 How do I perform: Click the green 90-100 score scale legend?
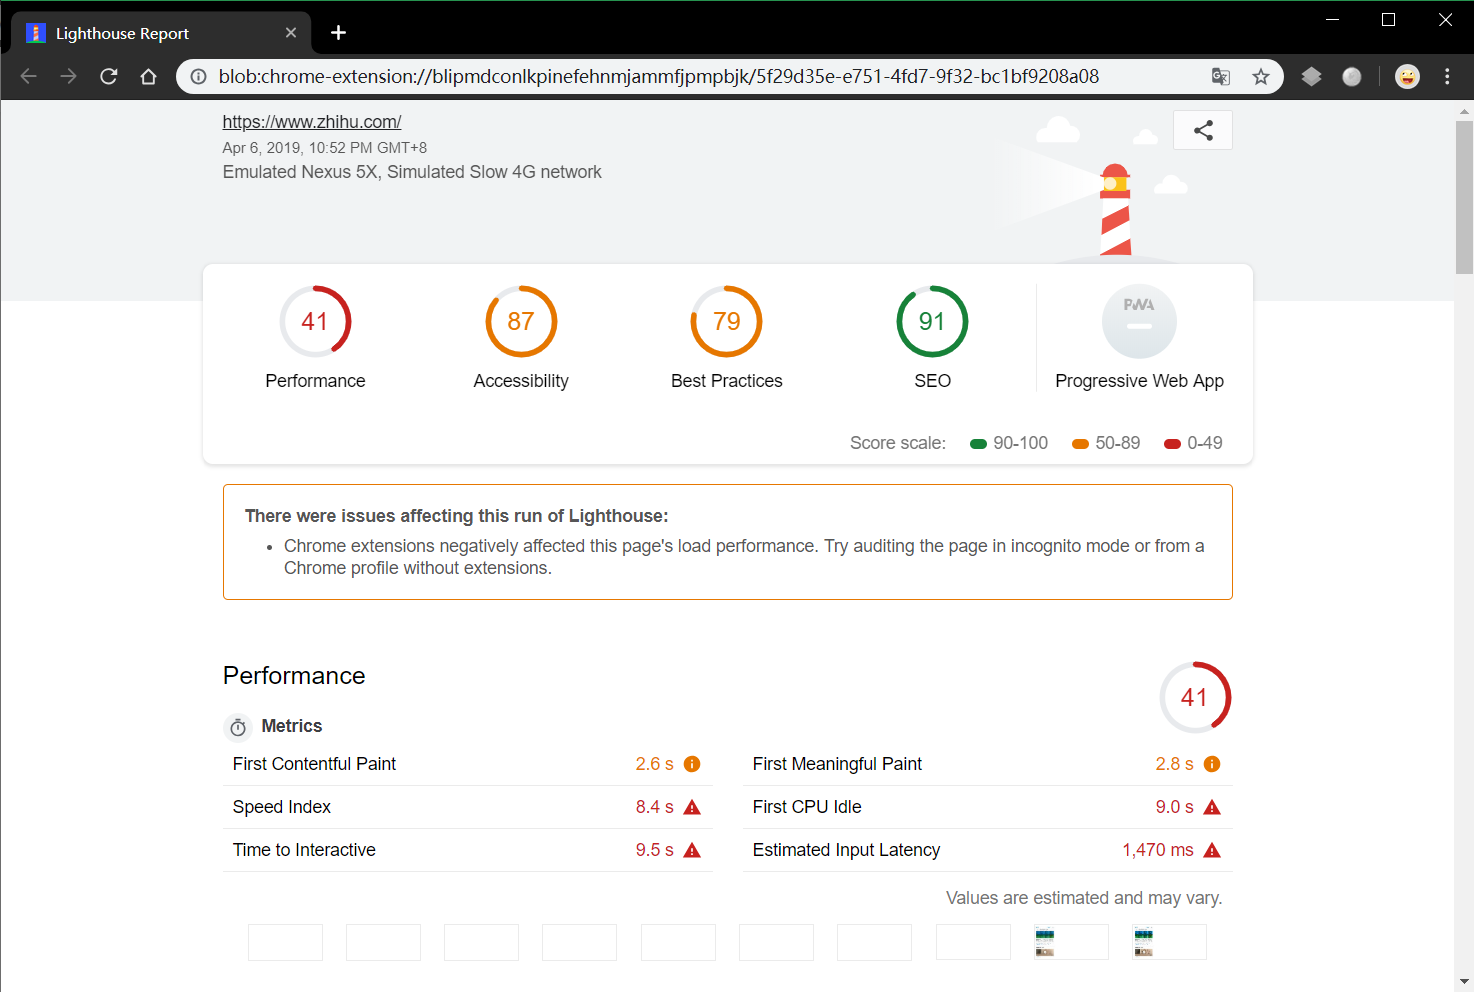click(x=1009, y=443)
